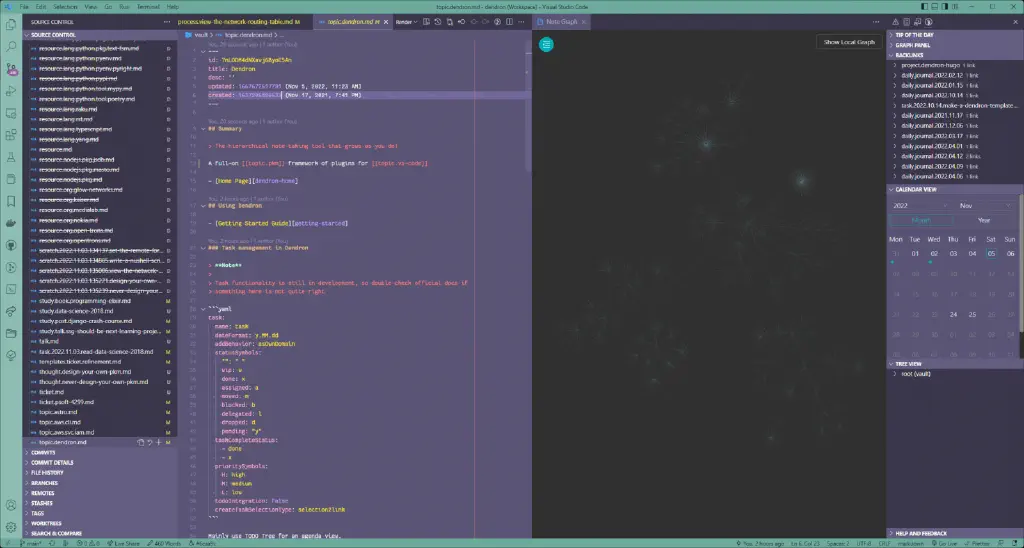
Task: Open talk.md in the changes list
Action: click(100, 341)
